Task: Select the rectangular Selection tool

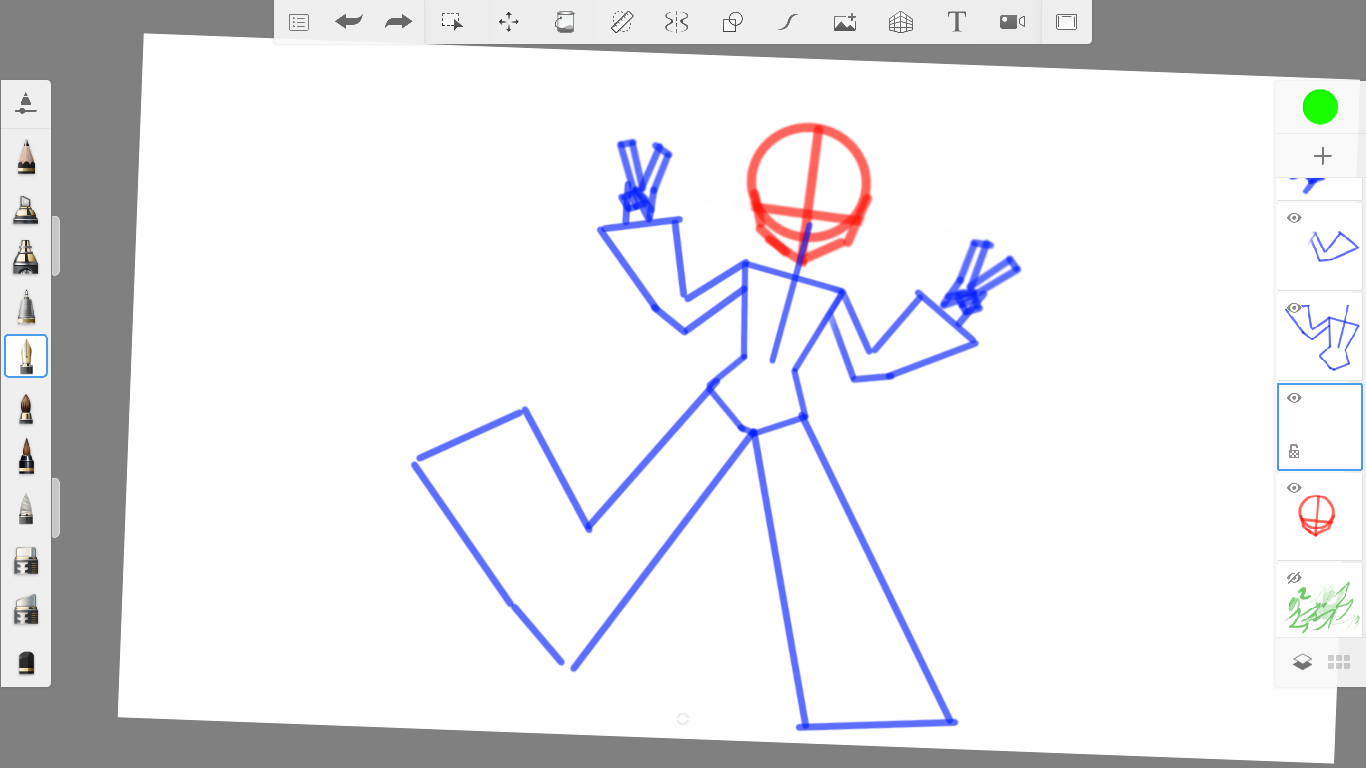Action: [x=452, y=22]
